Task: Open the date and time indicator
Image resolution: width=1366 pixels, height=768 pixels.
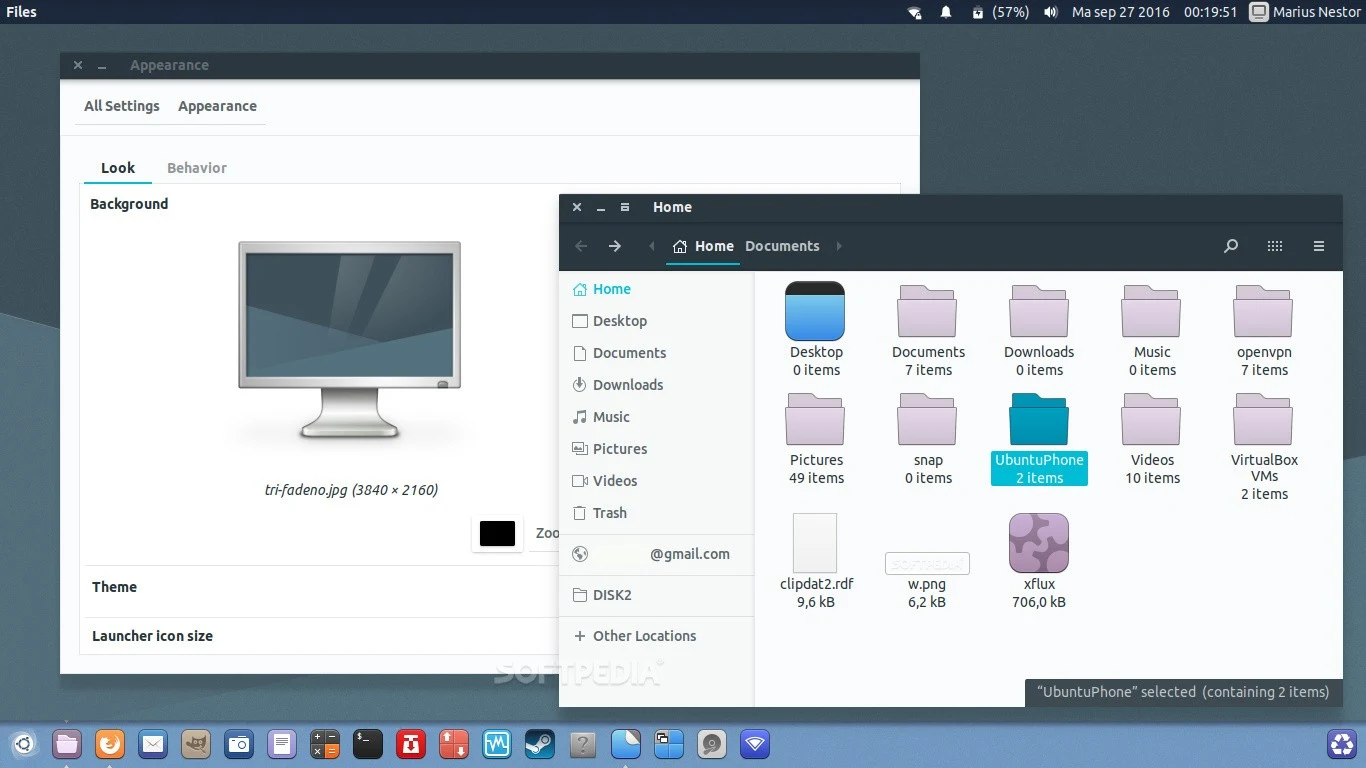Action: [x=1155, y=12]
